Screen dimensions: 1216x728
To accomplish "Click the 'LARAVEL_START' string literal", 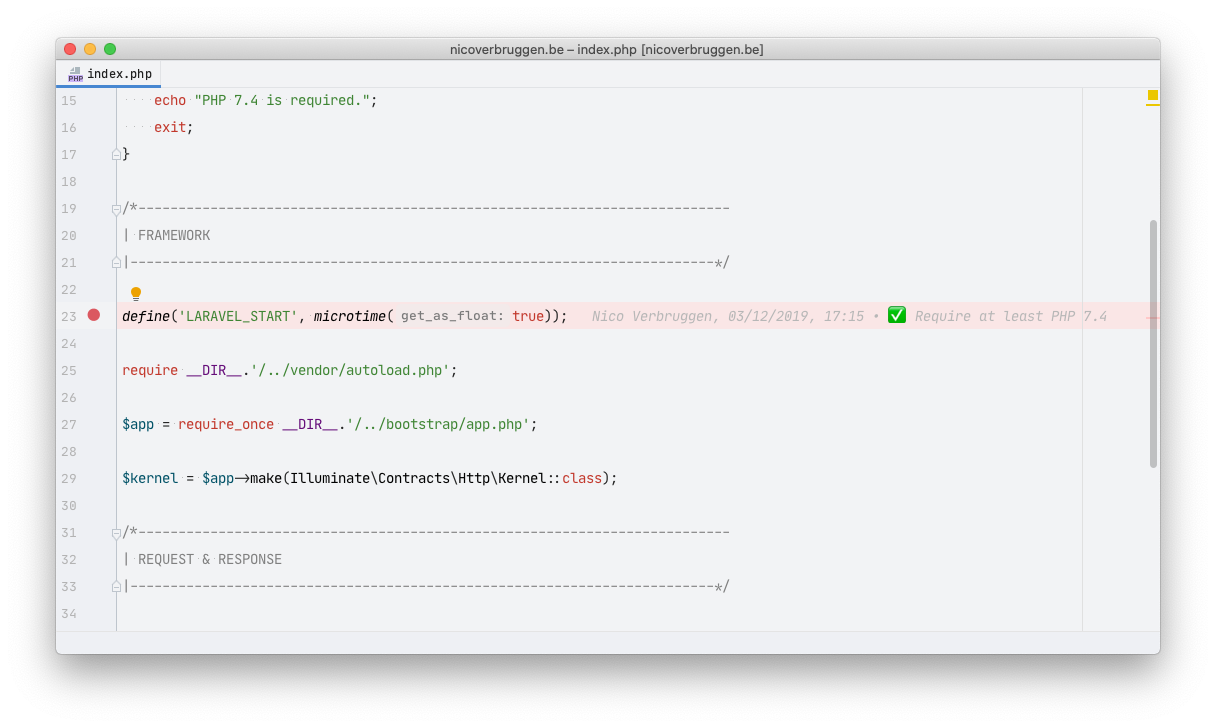I will (238, 316).
